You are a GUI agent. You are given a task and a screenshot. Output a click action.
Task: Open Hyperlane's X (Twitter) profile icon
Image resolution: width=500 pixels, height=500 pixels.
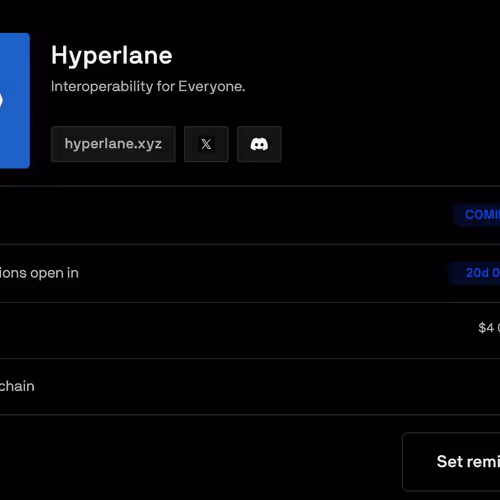206,144
